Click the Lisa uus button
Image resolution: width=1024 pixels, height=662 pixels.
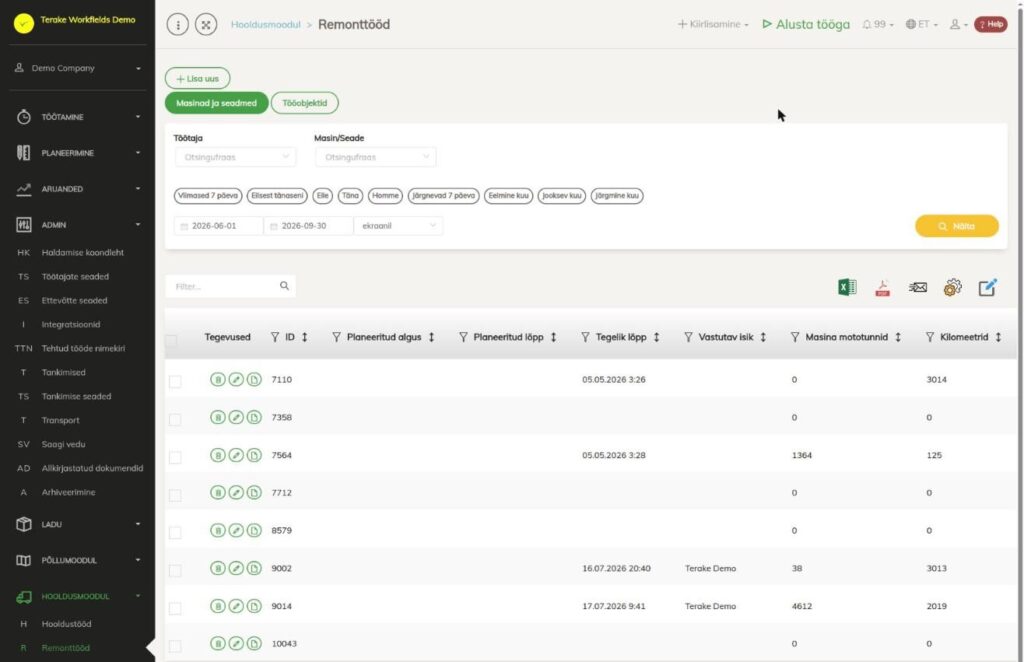(197, 78)
